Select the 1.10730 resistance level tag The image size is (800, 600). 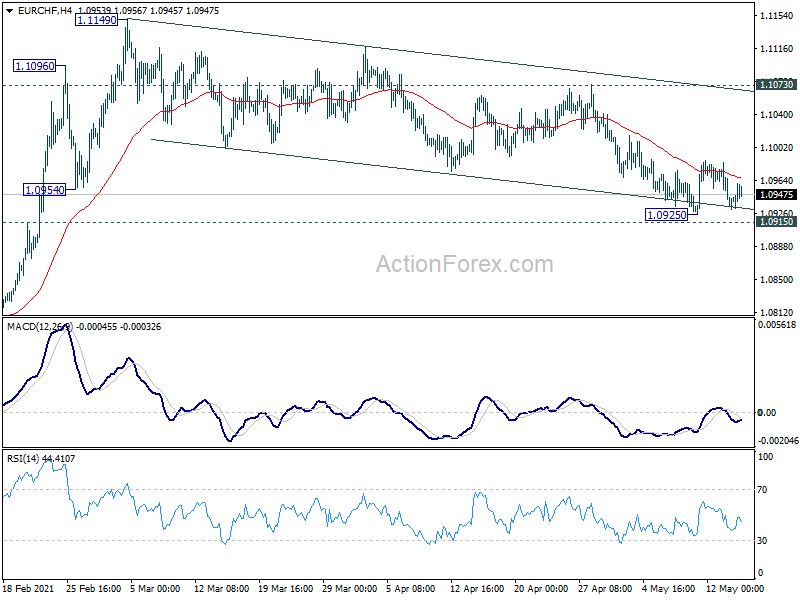777,85
